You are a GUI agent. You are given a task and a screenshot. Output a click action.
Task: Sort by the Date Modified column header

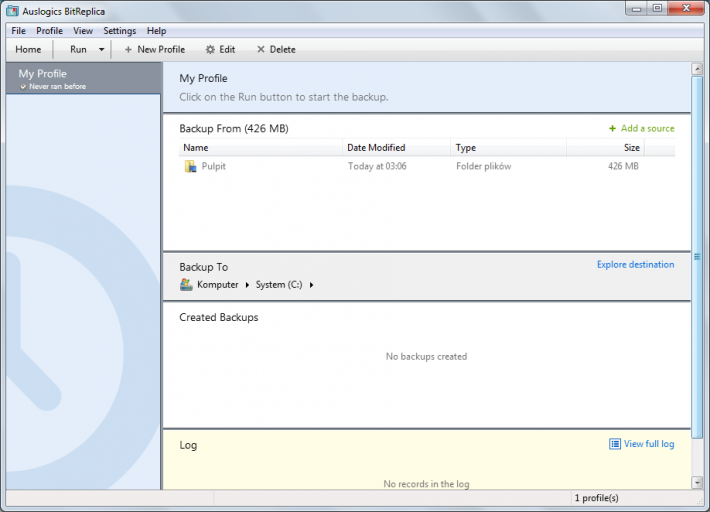pos(396,148)
